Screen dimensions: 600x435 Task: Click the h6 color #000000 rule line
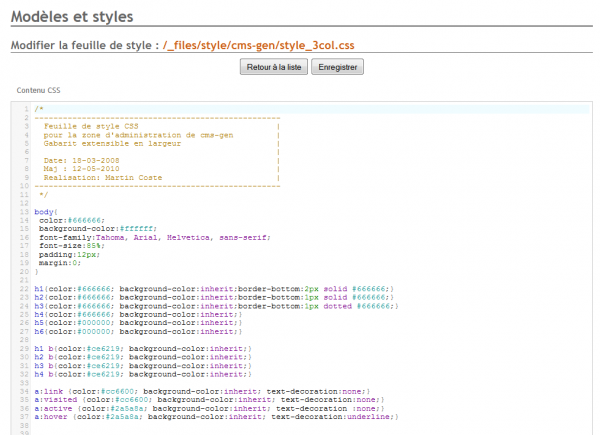click(x=138, y=332)
